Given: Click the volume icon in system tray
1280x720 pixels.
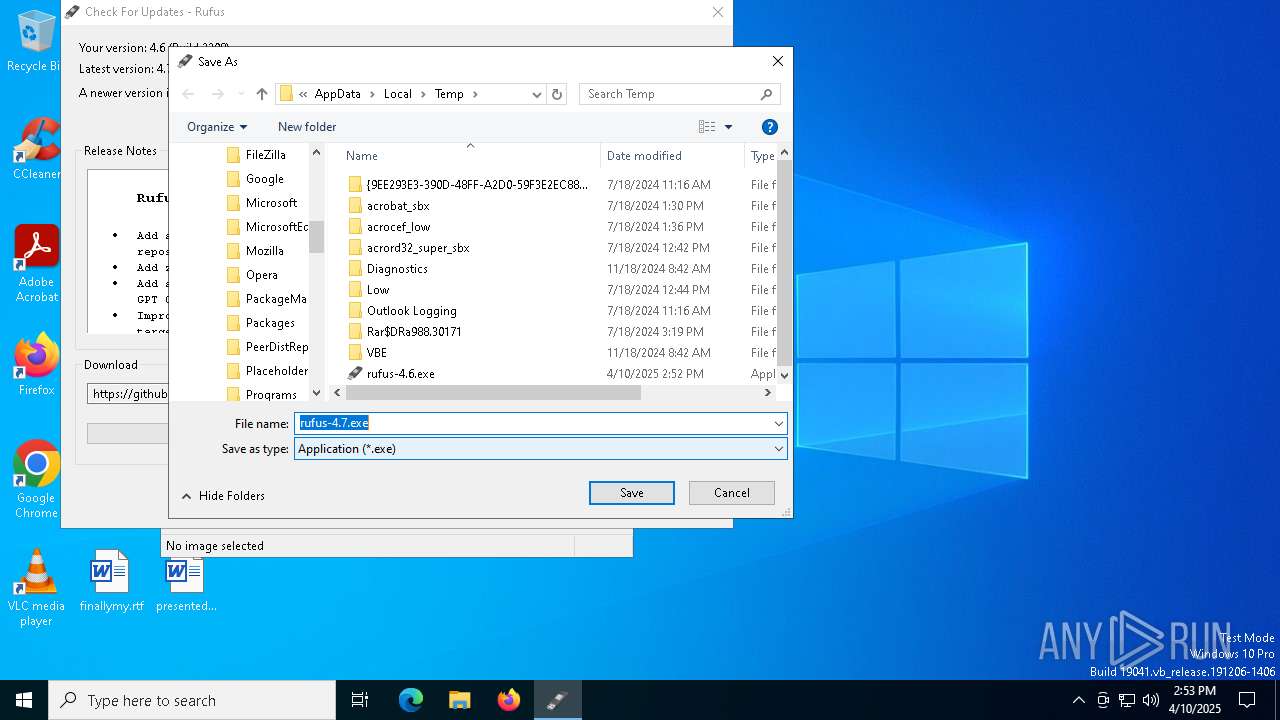Looking at the screenshot, I should (1151, 700).
